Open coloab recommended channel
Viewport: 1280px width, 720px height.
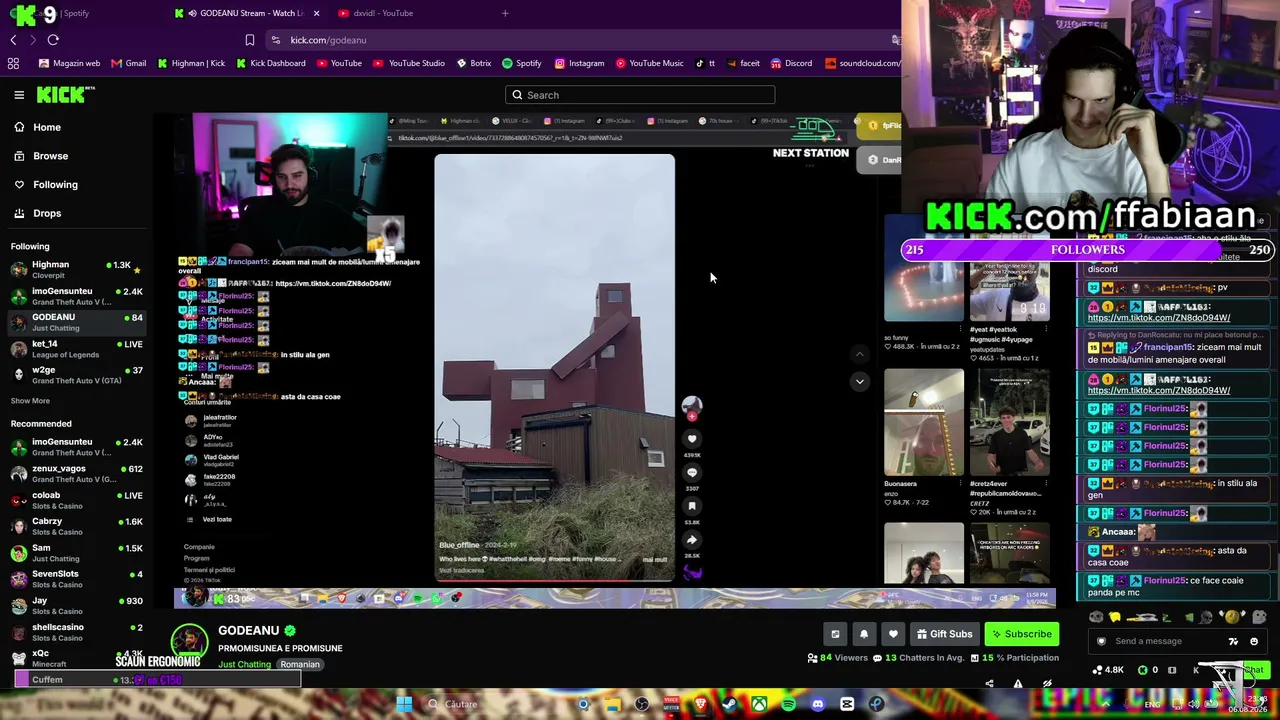click(x=76, y=500)
